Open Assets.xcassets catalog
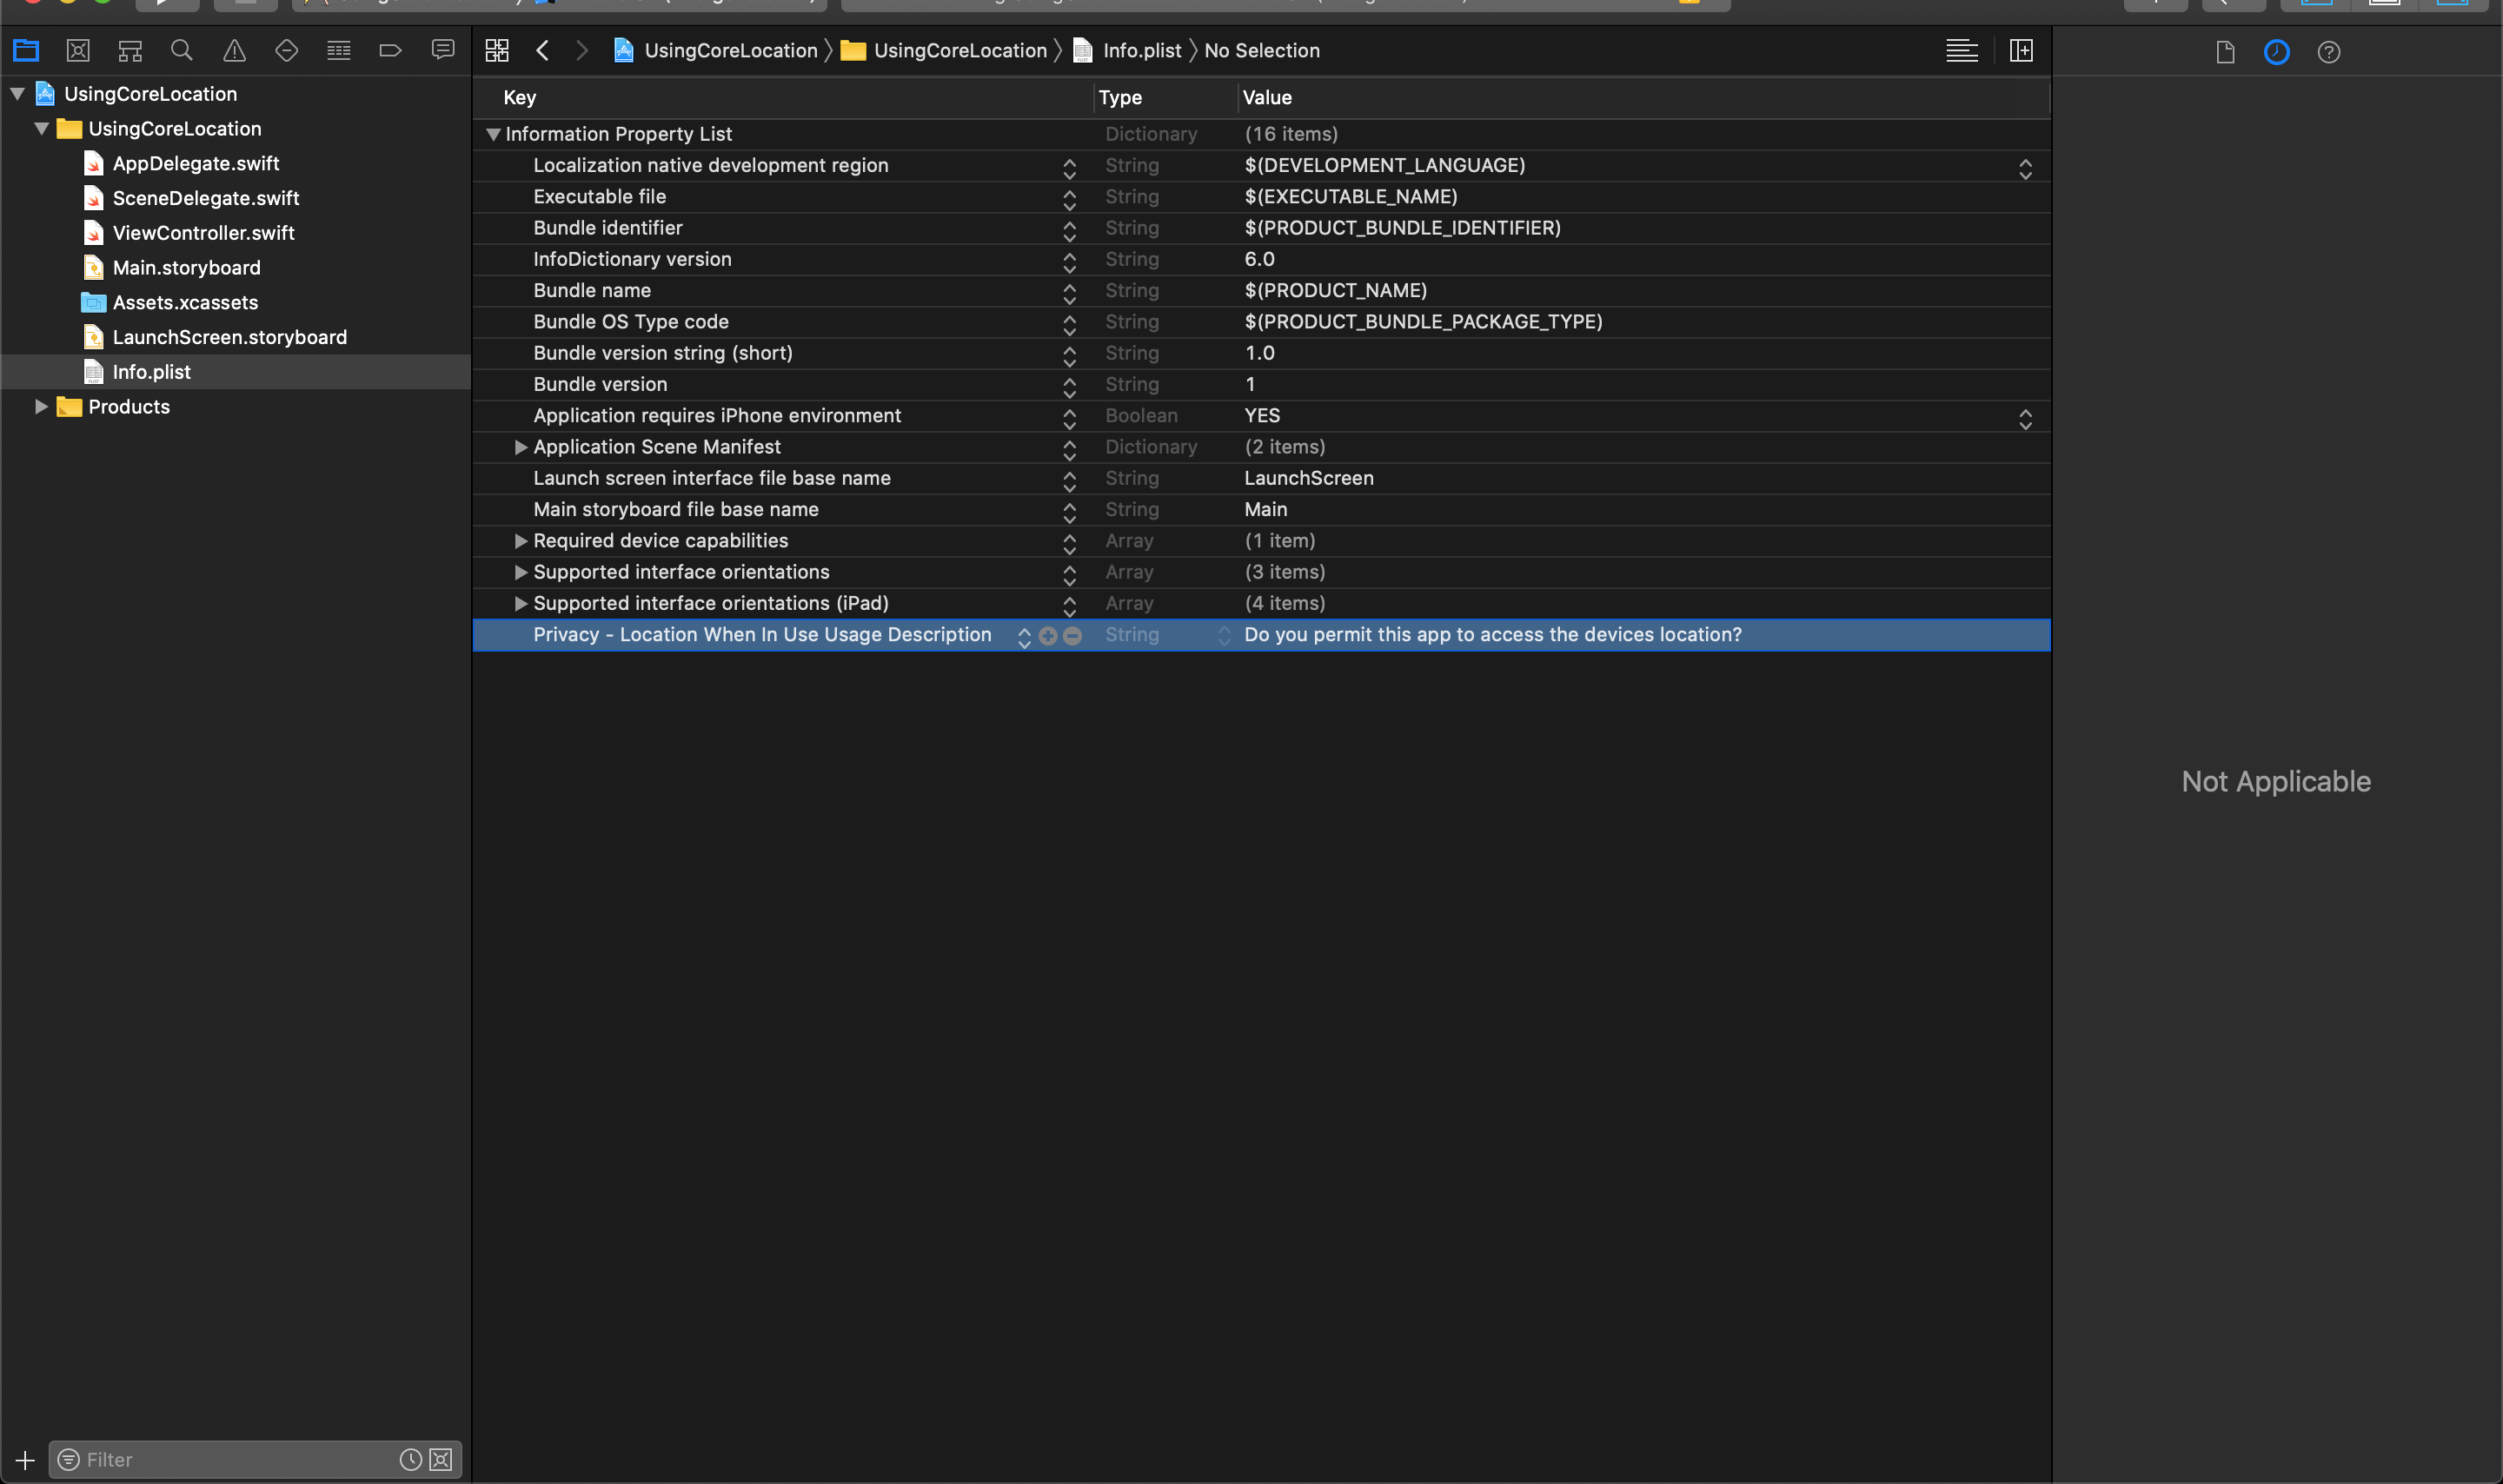Viewport: 2503px width, 1484px height. (185, 302)
